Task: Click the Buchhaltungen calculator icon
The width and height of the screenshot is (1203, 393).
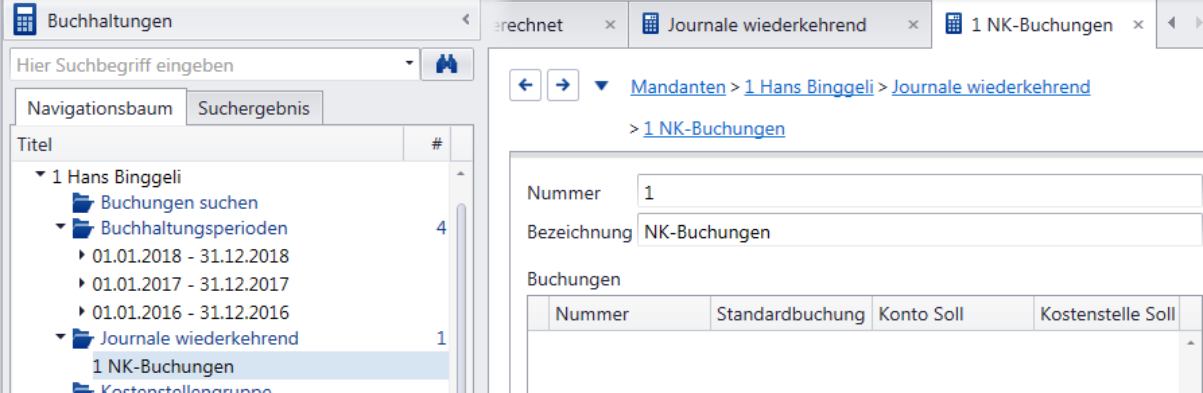Action: tap(25, 20)
